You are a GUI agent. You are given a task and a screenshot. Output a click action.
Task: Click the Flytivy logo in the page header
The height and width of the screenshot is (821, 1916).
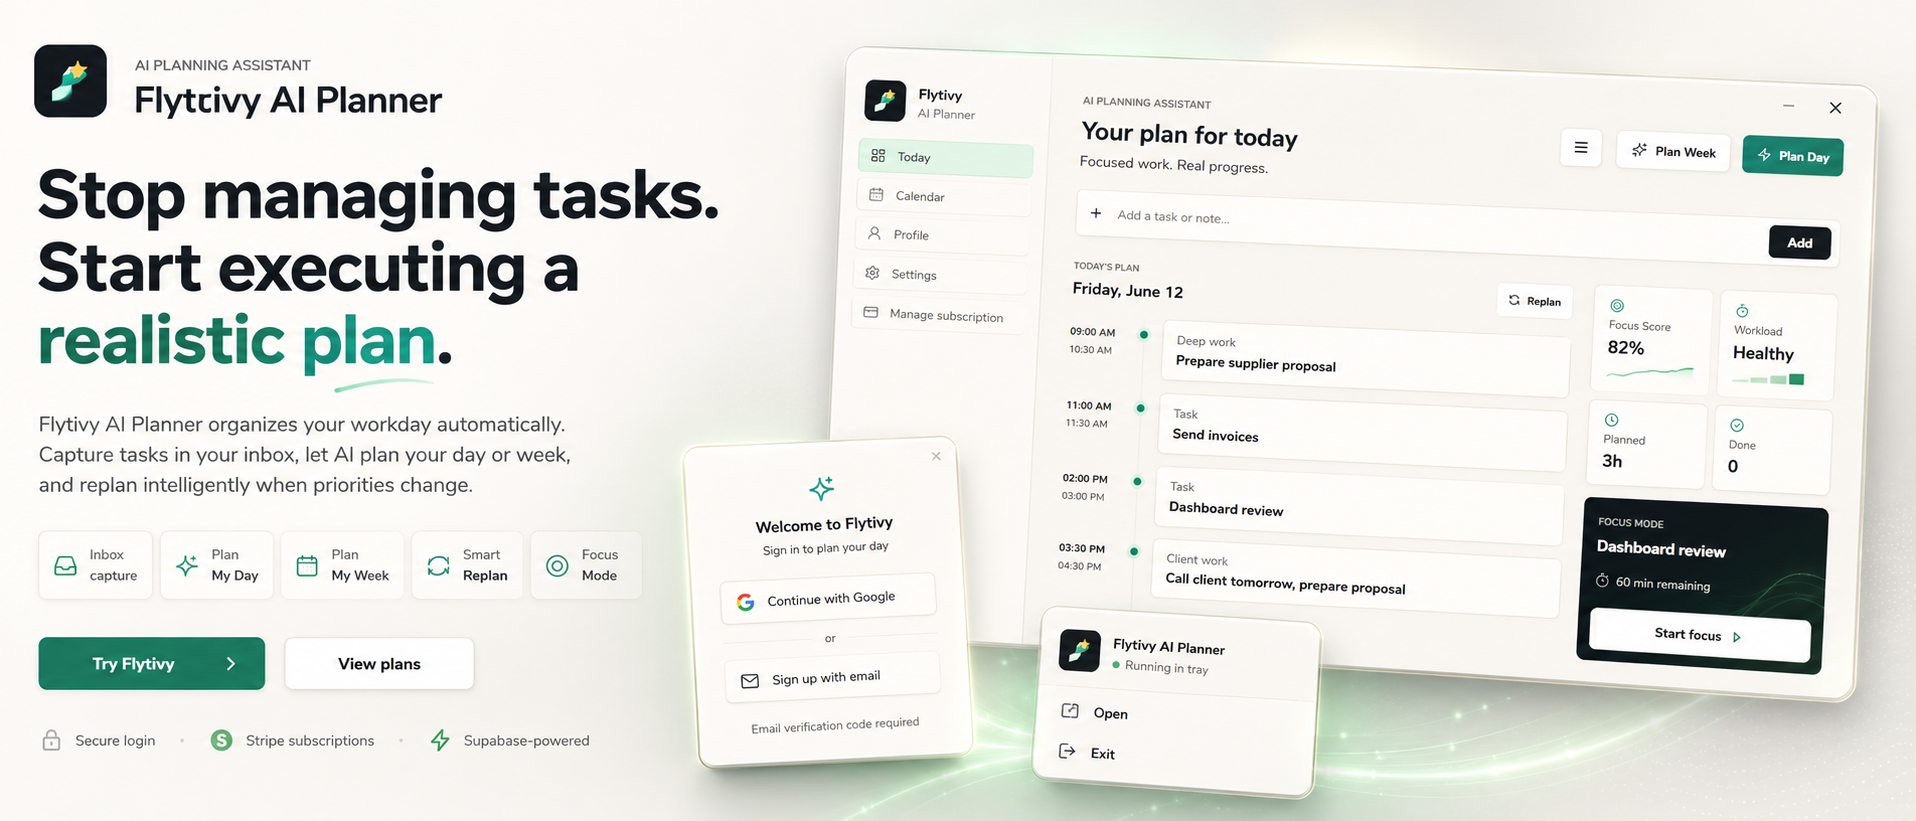[70, 81]
